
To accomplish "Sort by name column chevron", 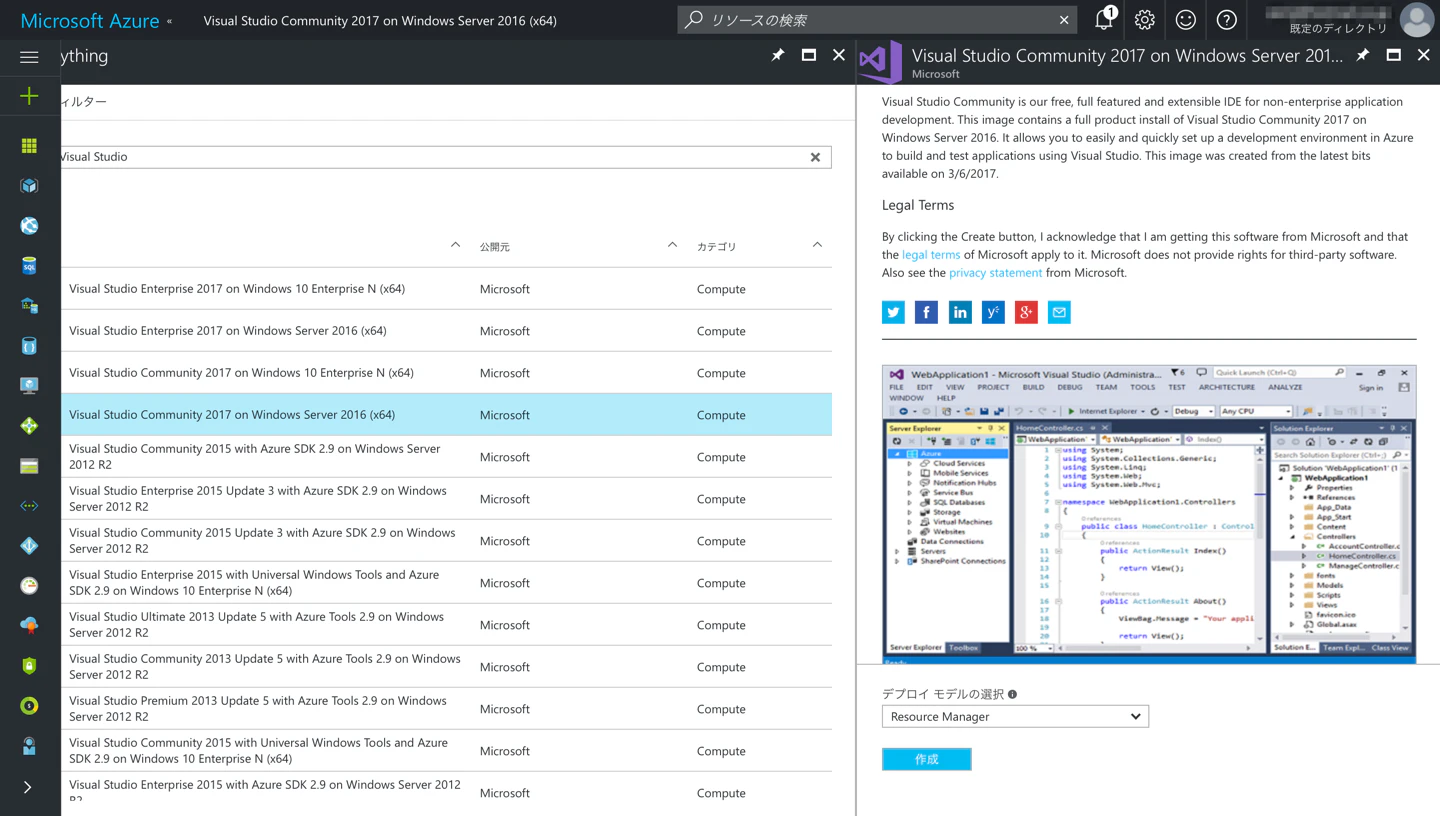I will coord(455,245).
